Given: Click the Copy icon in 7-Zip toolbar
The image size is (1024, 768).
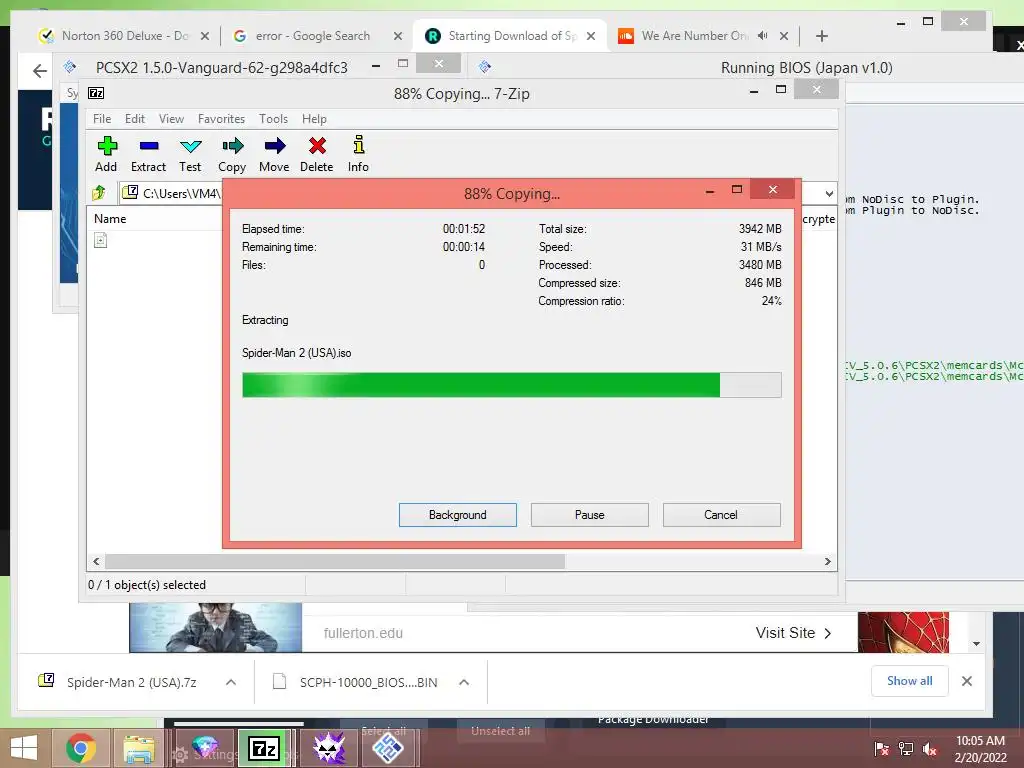Looking at the screenshot, I should click(232, 146).
